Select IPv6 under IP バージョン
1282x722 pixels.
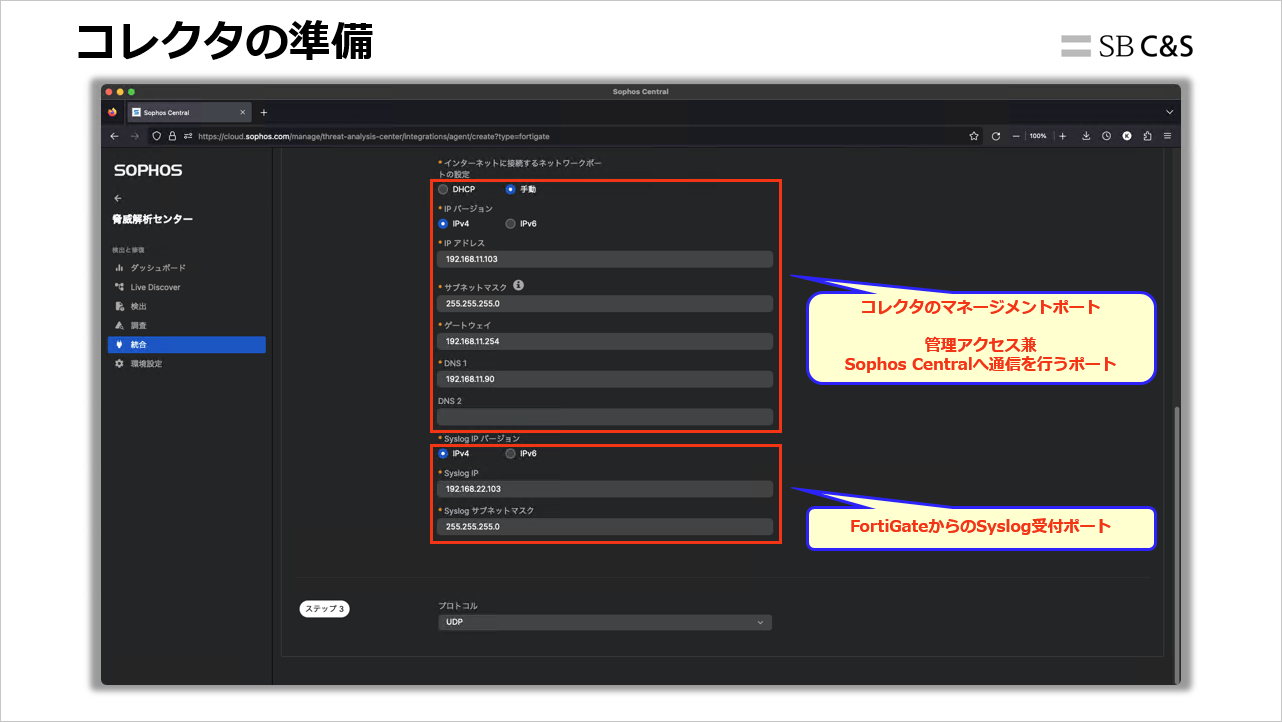tap(510, 224)
